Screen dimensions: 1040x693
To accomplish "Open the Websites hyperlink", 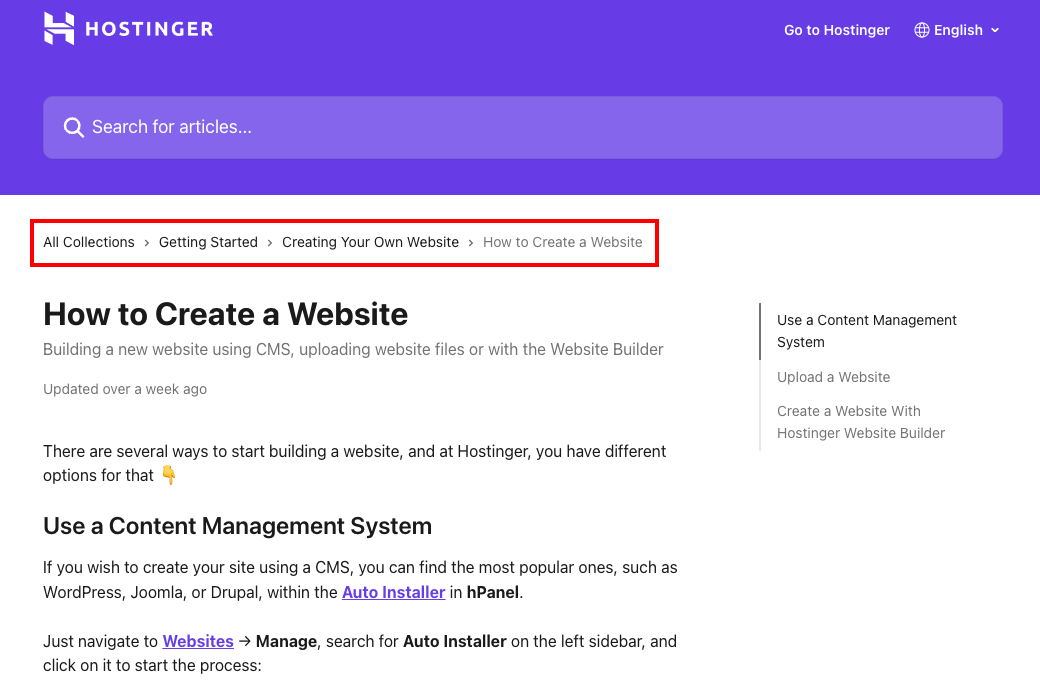I will pos(198,641).
